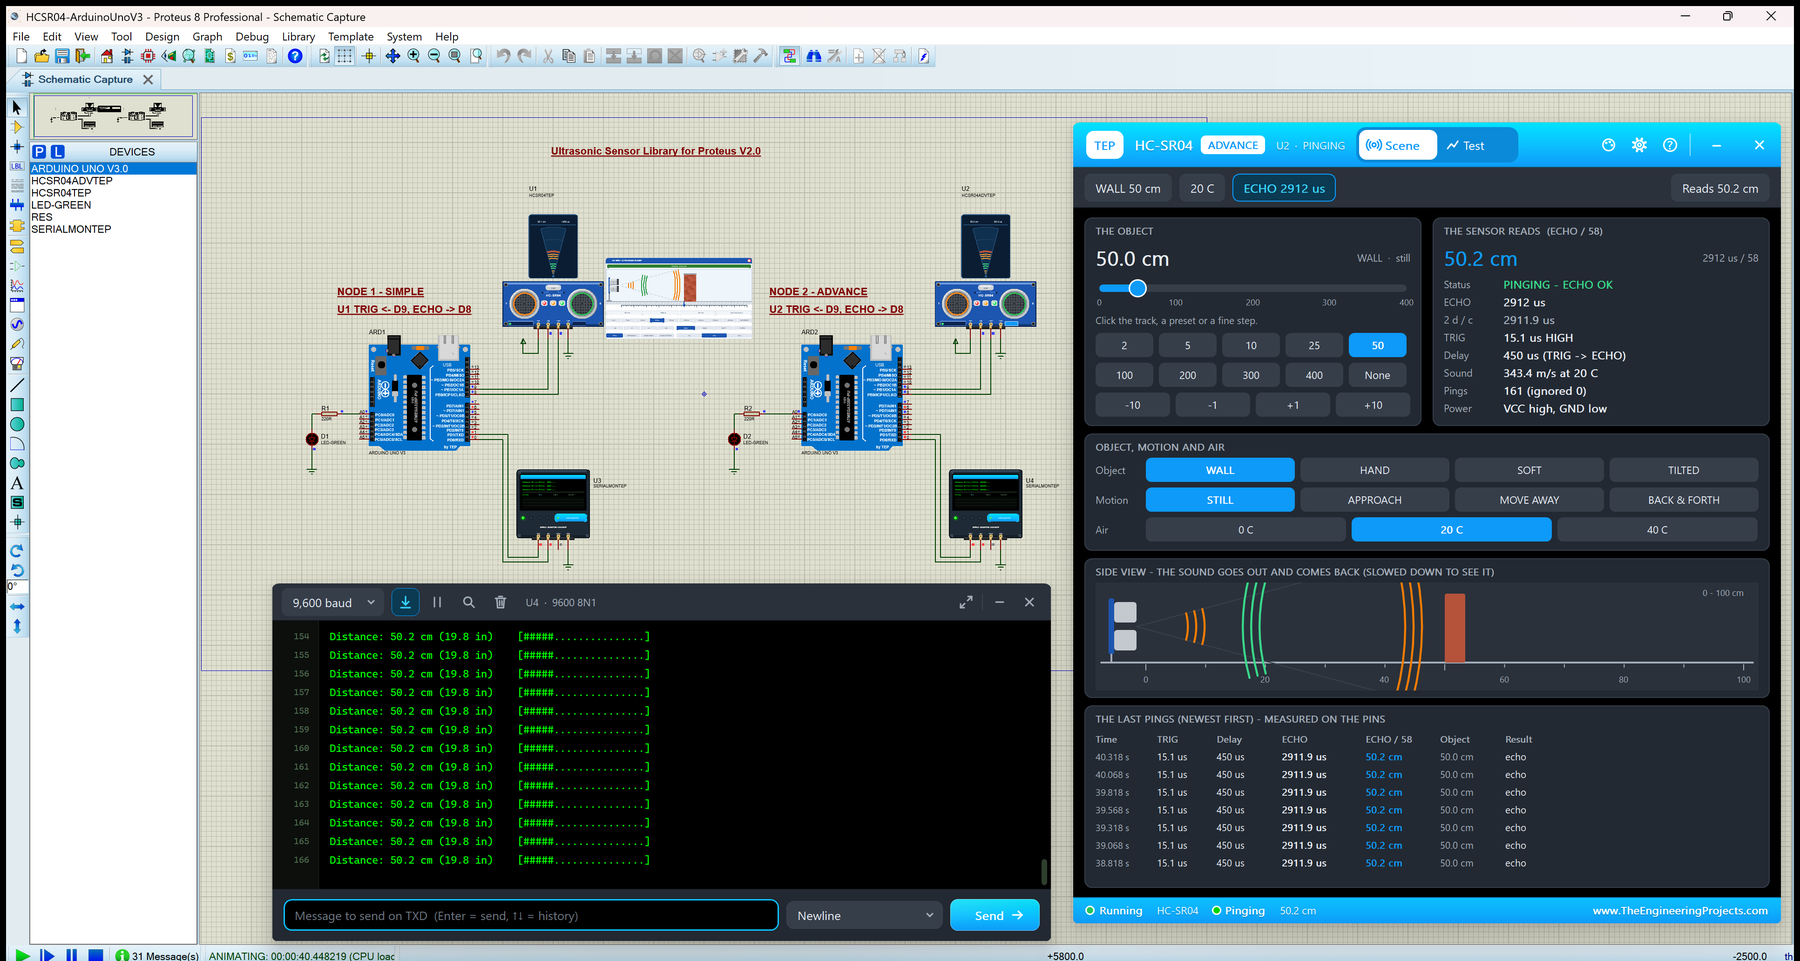The width and height of the screenshot is (1800, 961).
Task: Set air temperature to 40 C
Action: point(1657,530)
